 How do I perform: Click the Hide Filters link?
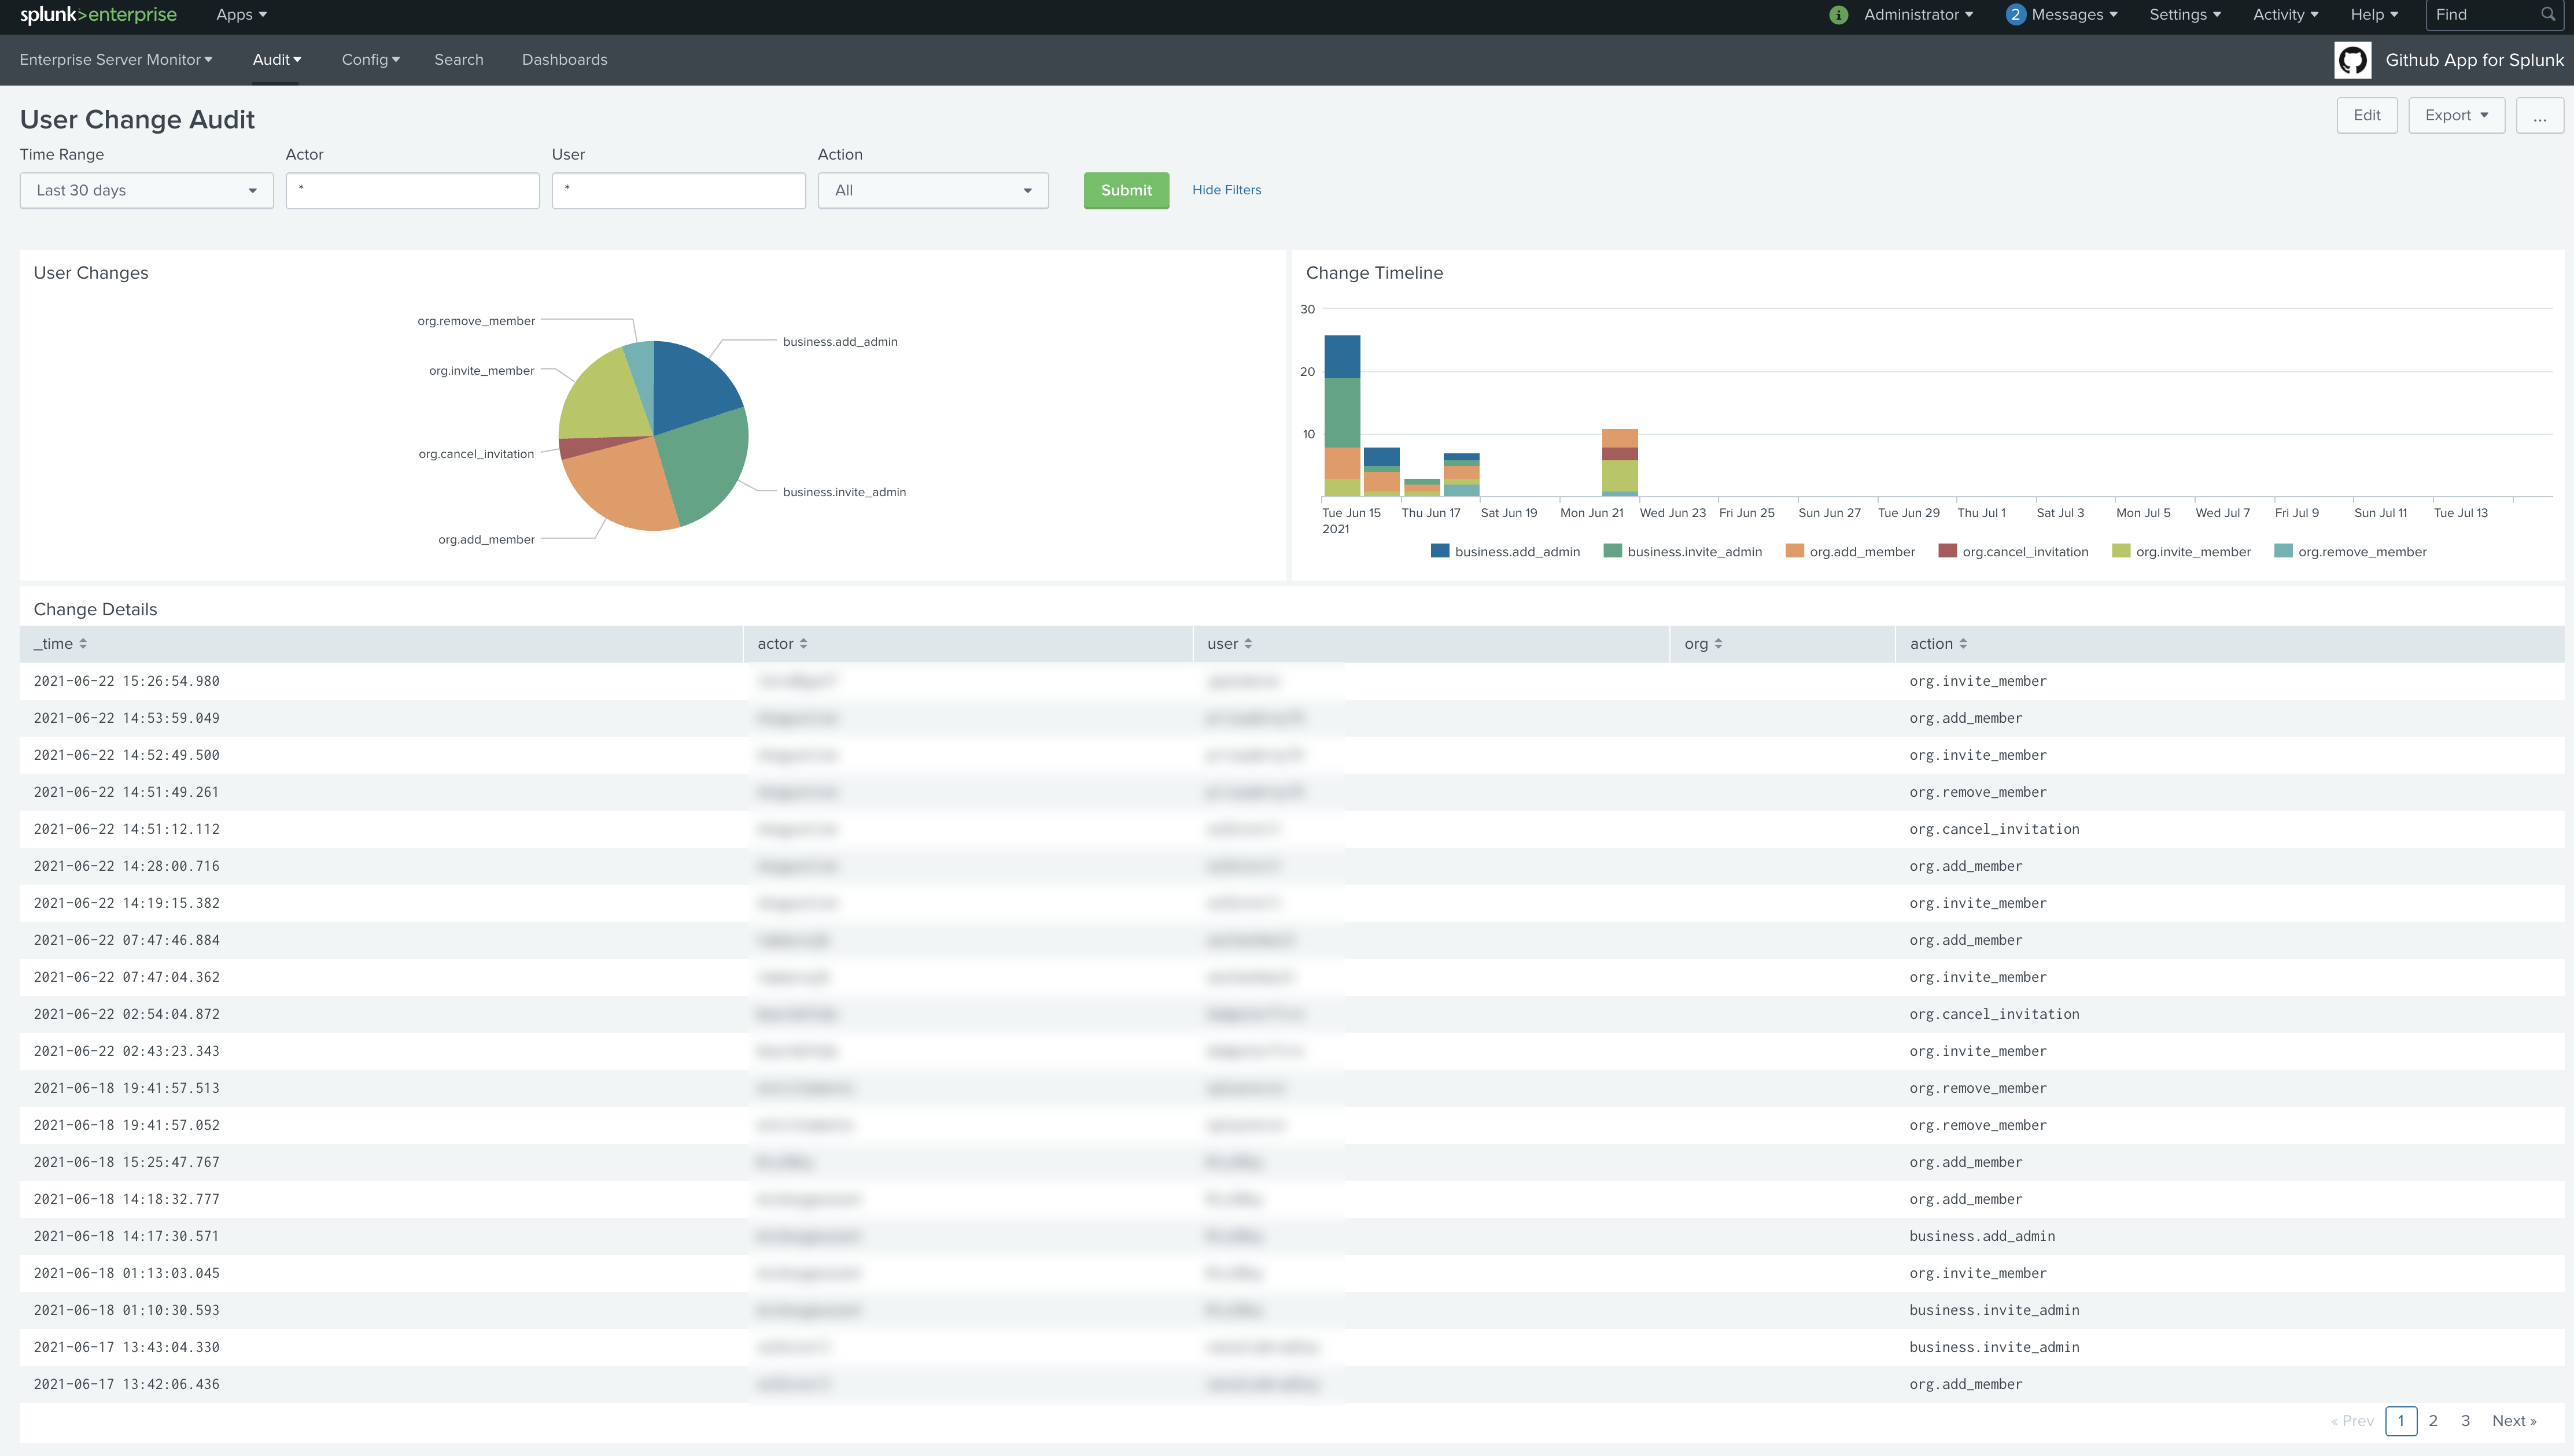point(1226,190)
